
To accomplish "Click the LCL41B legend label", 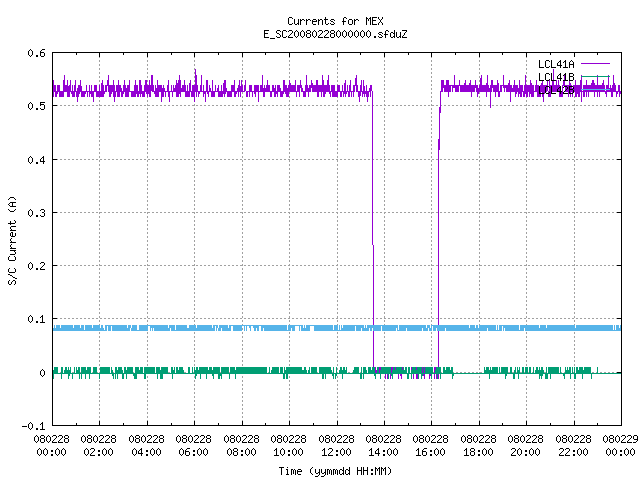I will click(556, 77).
